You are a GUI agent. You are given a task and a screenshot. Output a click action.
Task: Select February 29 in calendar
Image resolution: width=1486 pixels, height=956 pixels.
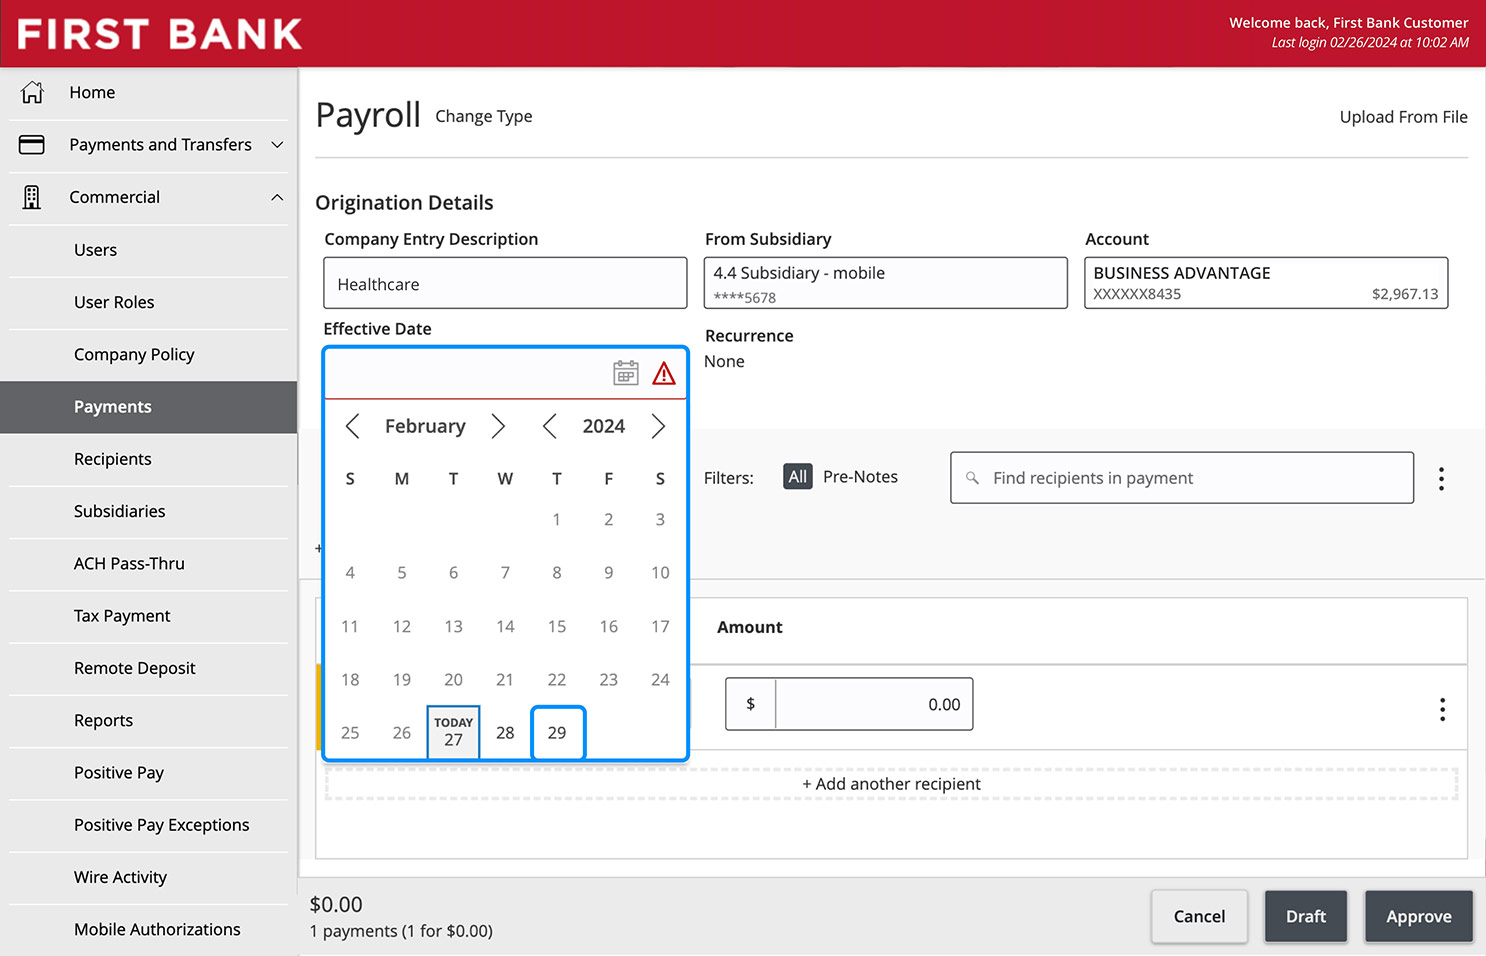click(557, 732)
